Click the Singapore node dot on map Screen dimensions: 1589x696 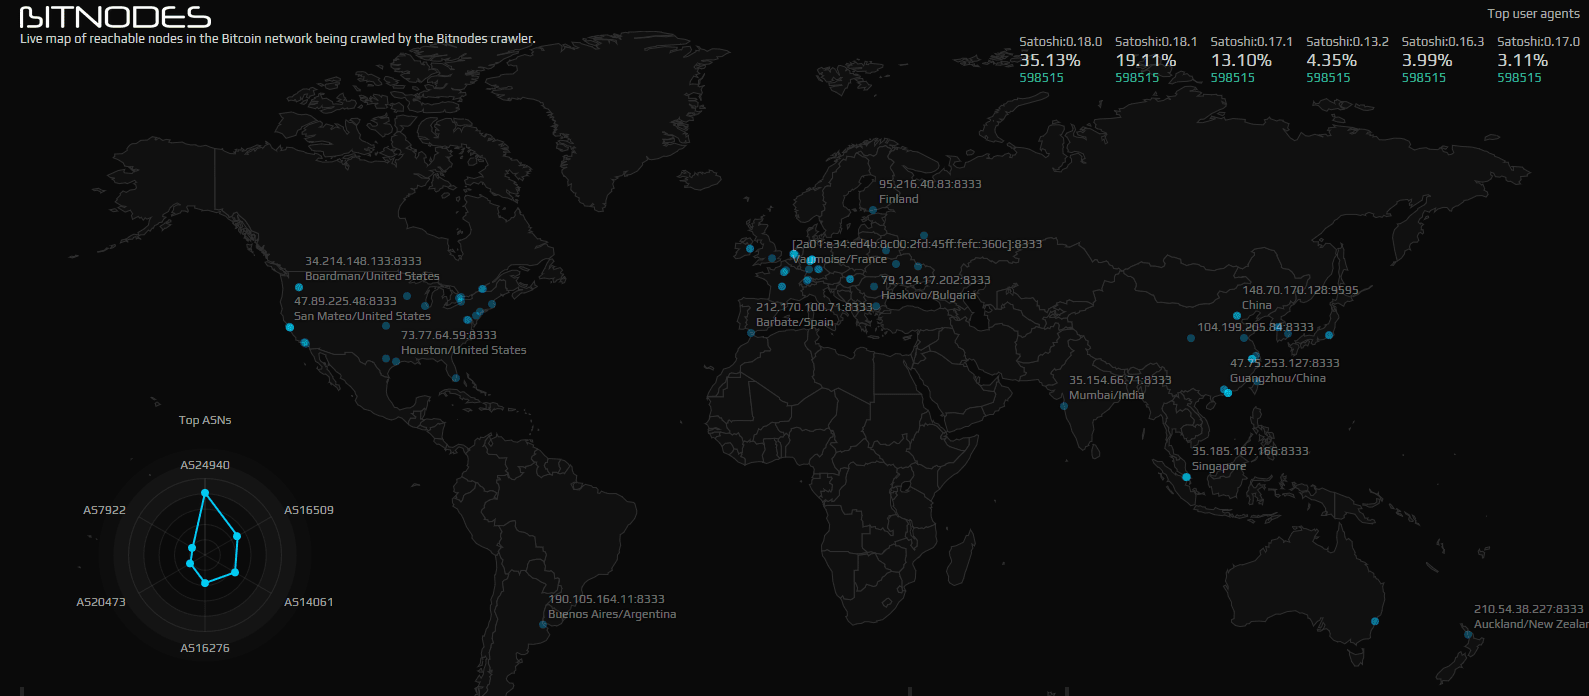pos(1187,477)
